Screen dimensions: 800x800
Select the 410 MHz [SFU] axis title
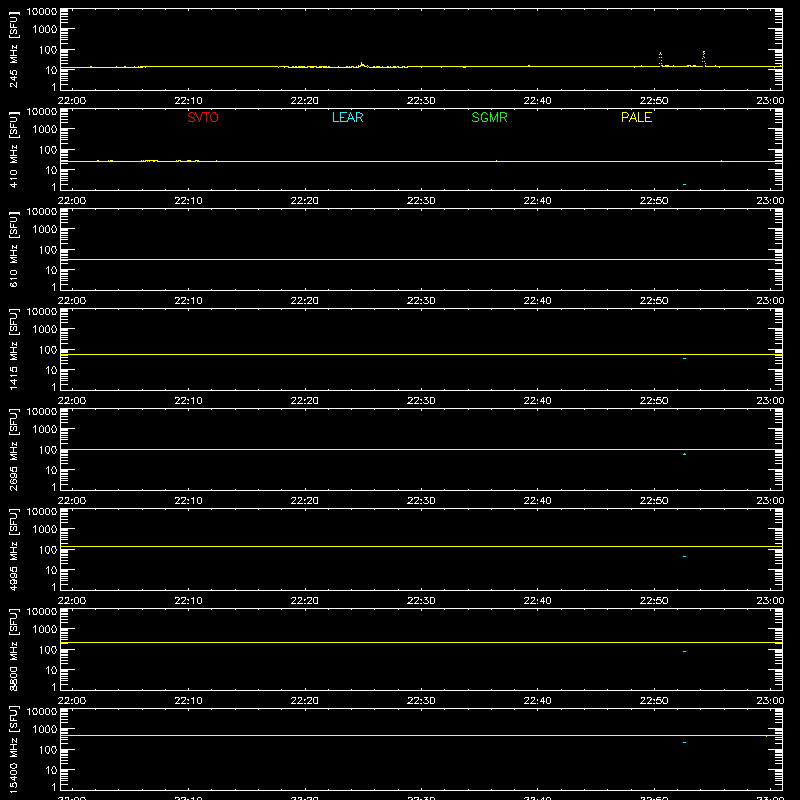pyautogui.click(x=14, y=149)
